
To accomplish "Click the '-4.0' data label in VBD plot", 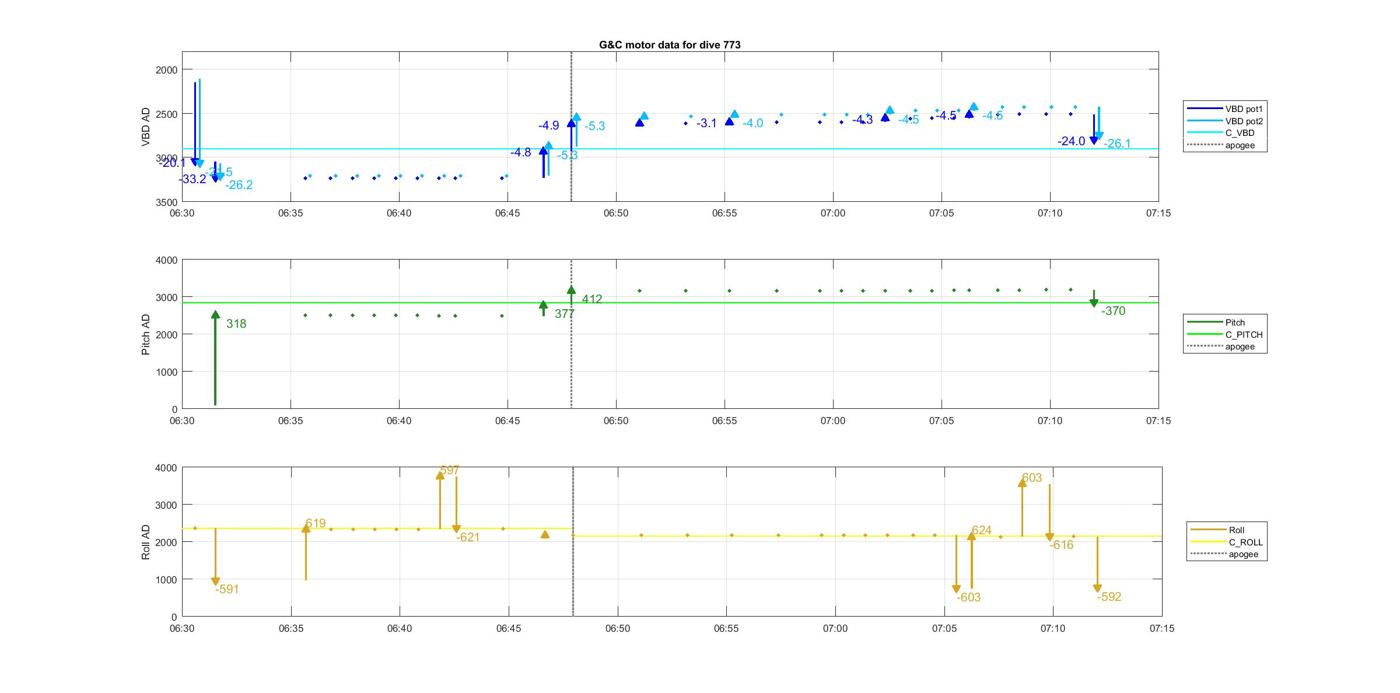I will click(x=753, y=124).
